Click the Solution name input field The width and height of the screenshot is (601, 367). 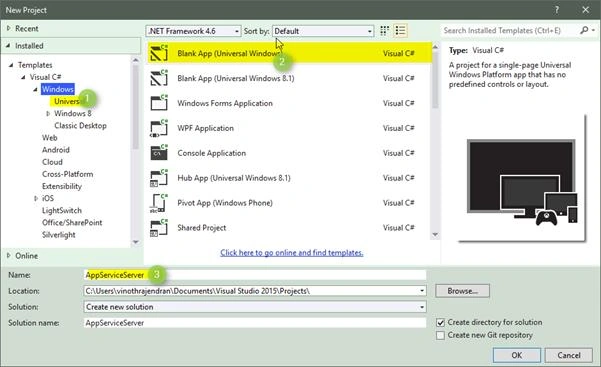pos(255,323)
